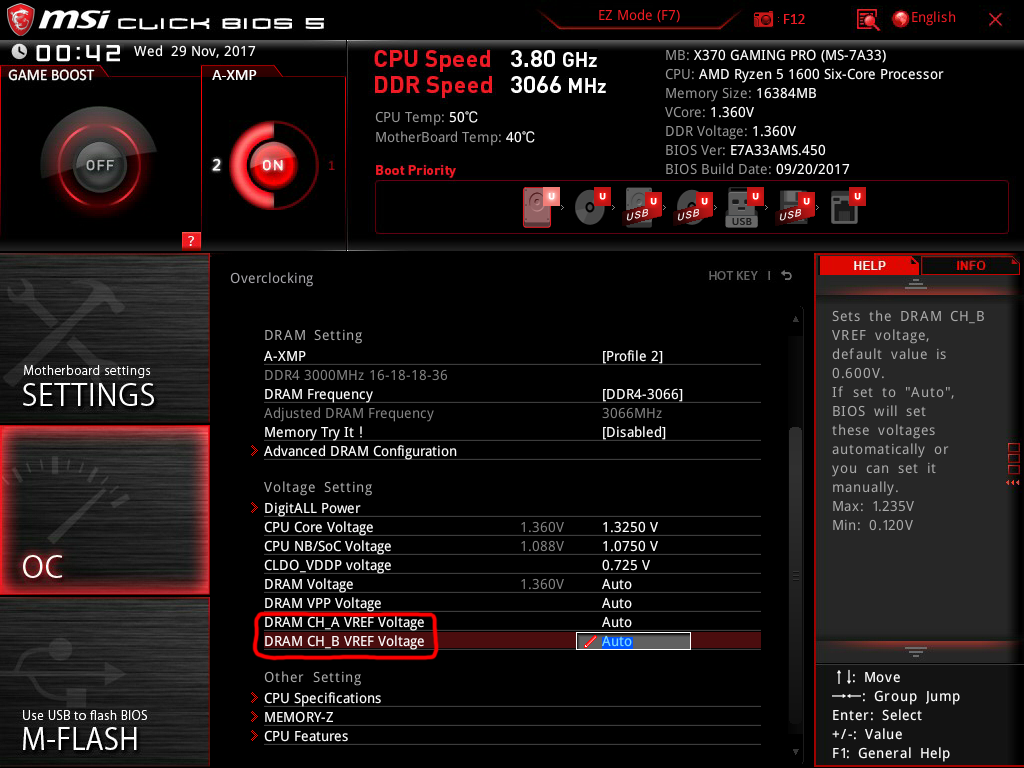Viewport: 1024px width, 768px height.
Task: Click the DDR4 3000MHz 16-18-18-36 text
Action: 355,376
